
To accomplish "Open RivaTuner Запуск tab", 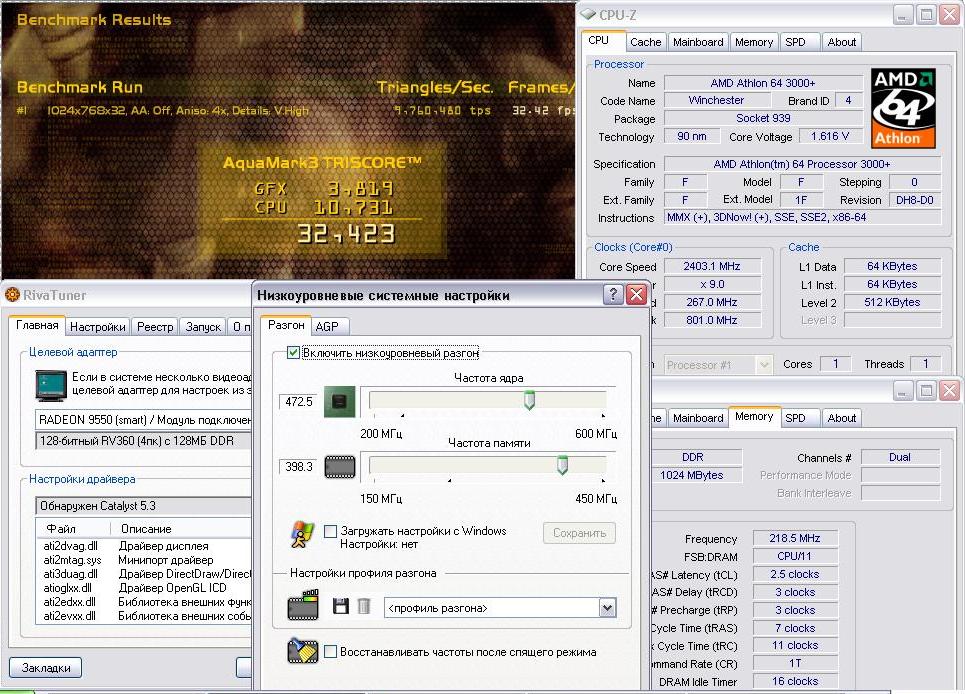I will tap(203, 327).
